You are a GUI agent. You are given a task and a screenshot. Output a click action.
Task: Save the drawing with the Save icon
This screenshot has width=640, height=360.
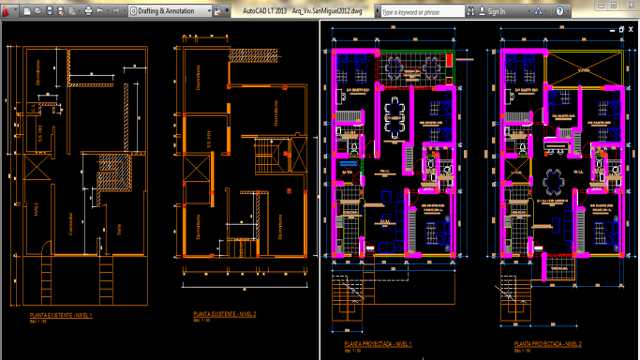(x=49, y=11)
